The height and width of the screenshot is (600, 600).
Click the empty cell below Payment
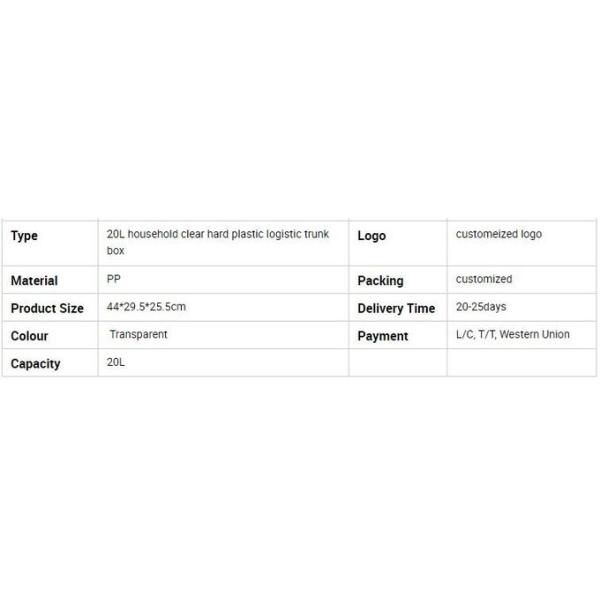coord(397,363)
